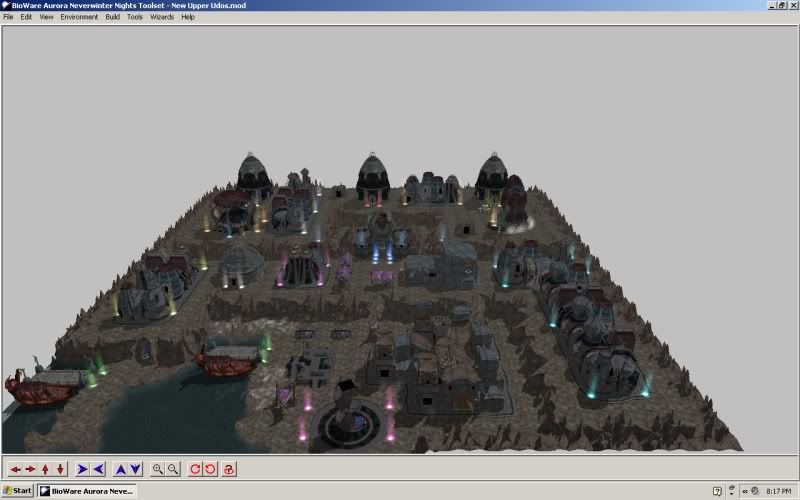The width and height of the screenshot is (800, 500).
Task: Select red ship at far left dock
Action: (x=45, y=385)
